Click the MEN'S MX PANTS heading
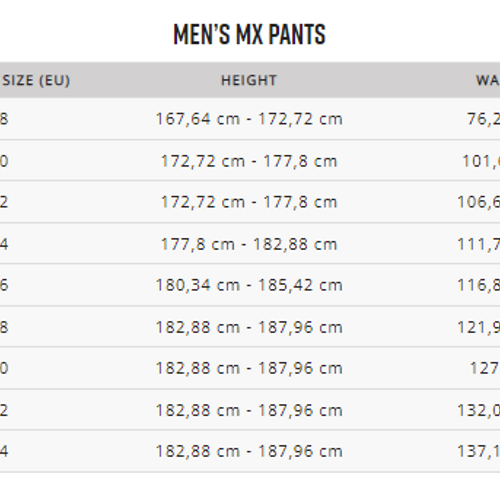Viewport: 500px width, 500px height. click(x=249, y=34)
